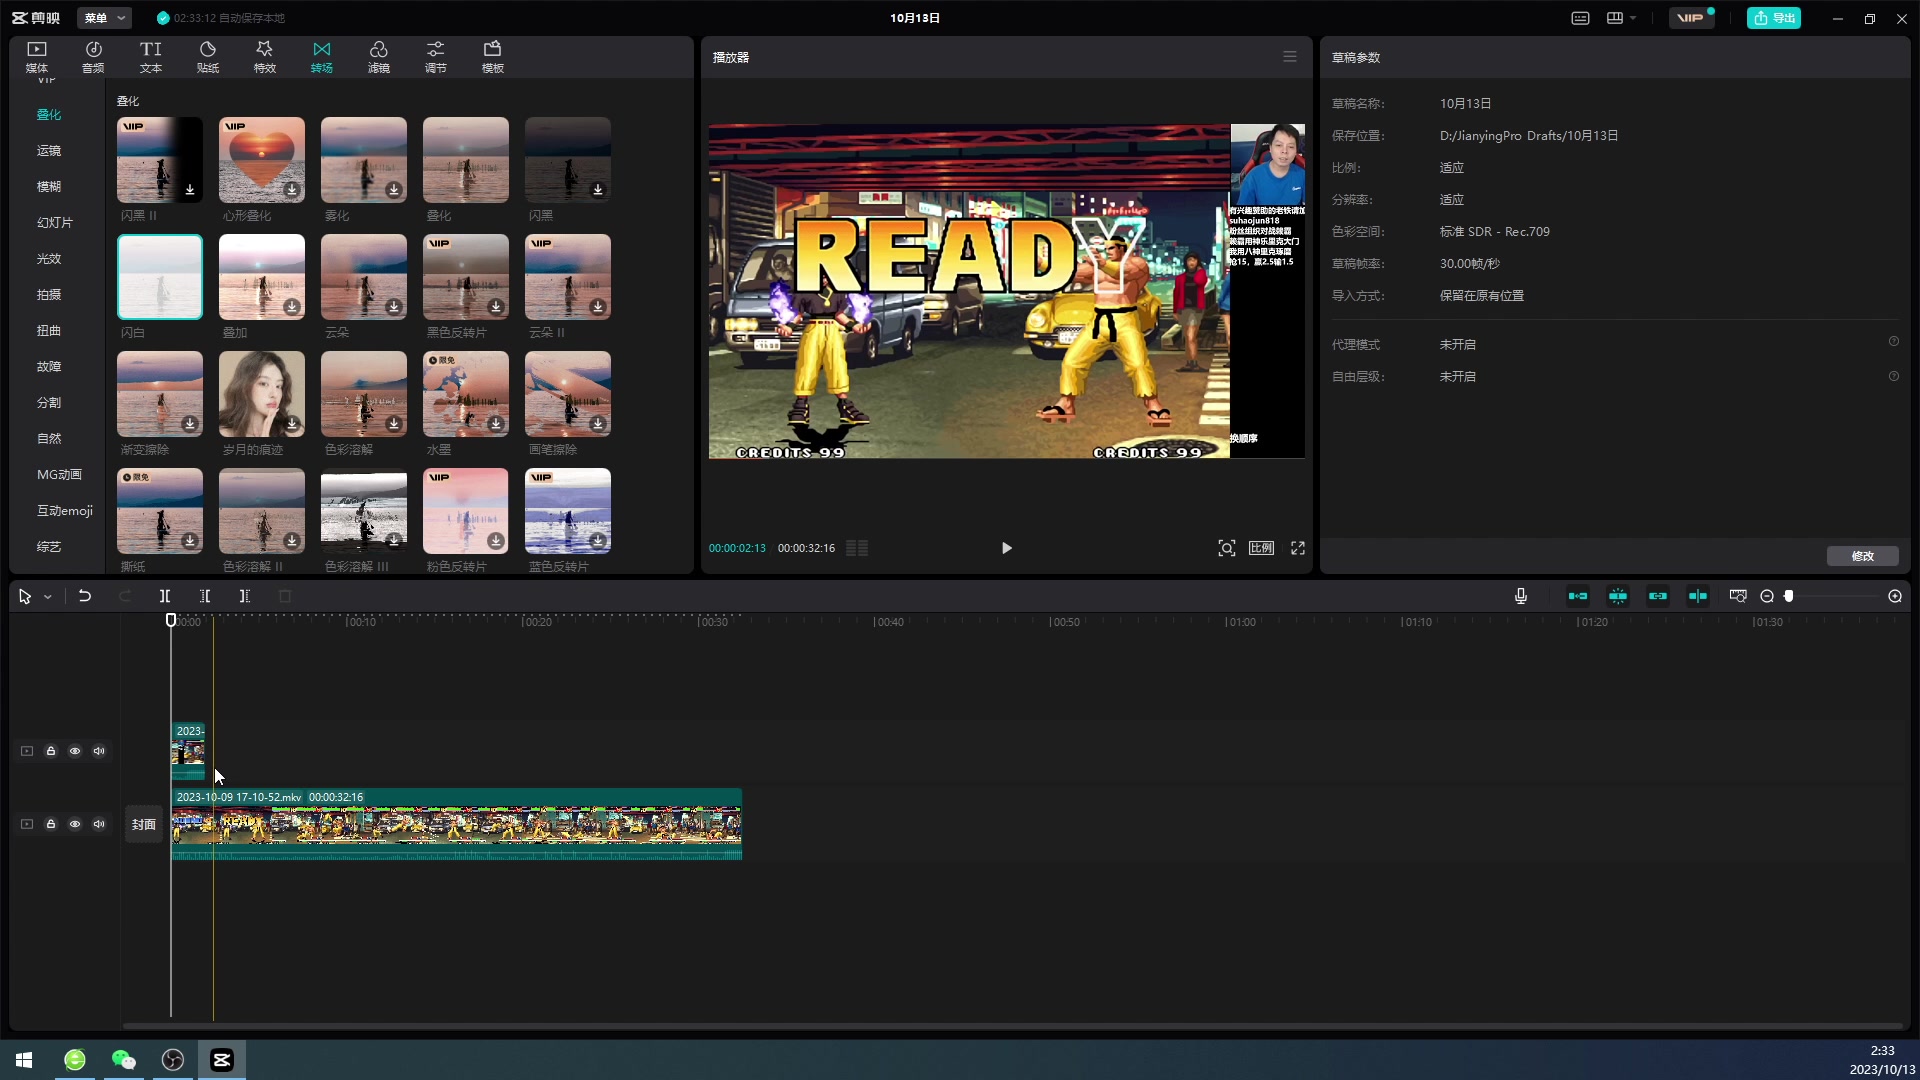Open the 模板 templates tab icon
This screenshot has width=1920, height=1080.
tap(492, 49)
